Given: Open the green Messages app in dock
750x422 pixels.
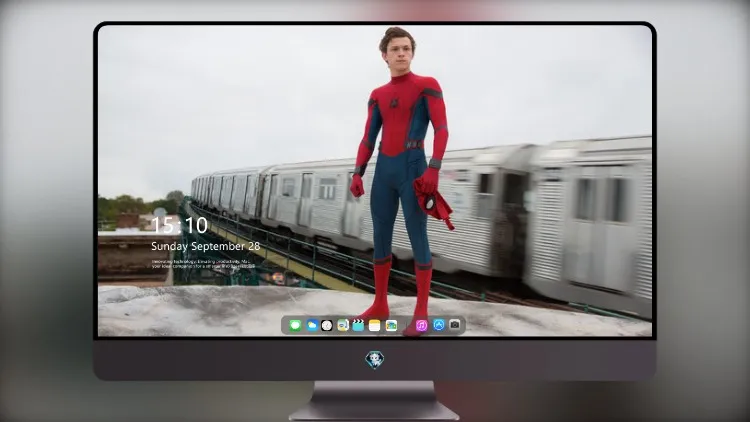Looking at the screenshot, I should (295, 325).
